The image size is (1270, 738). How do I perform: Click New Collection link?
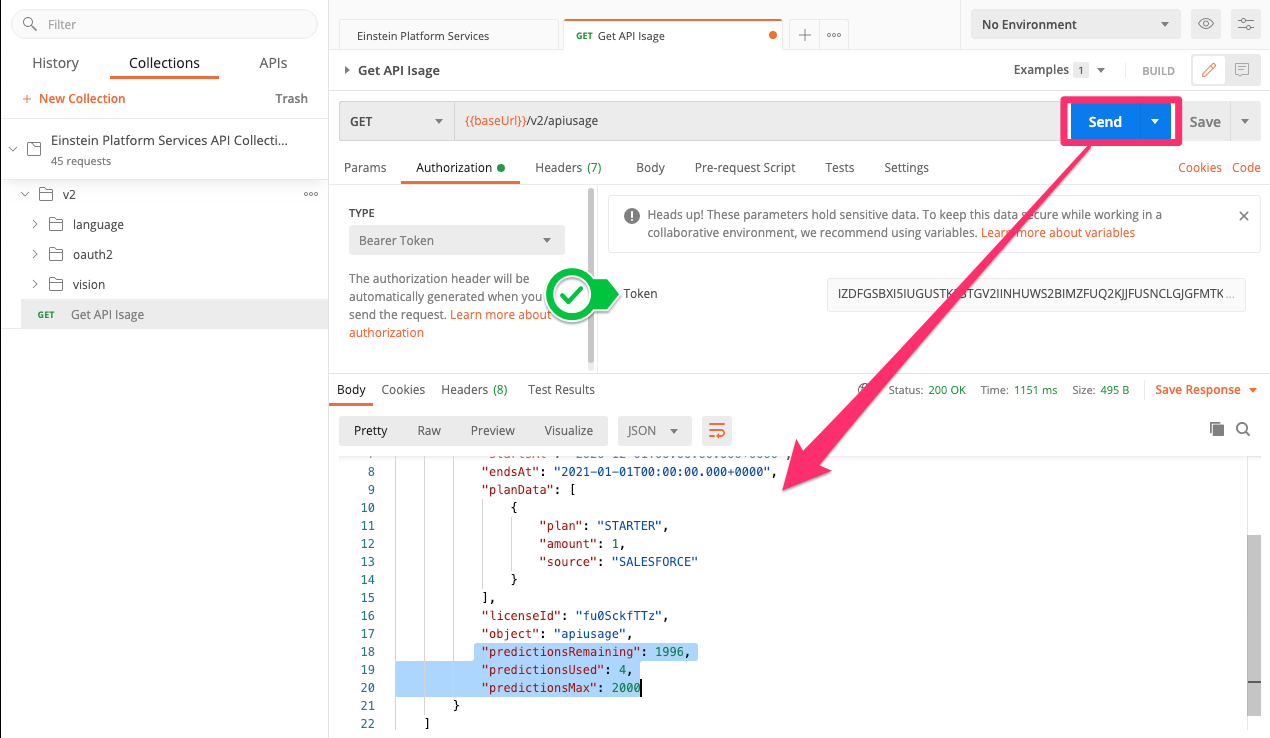[x=74, y=98]
